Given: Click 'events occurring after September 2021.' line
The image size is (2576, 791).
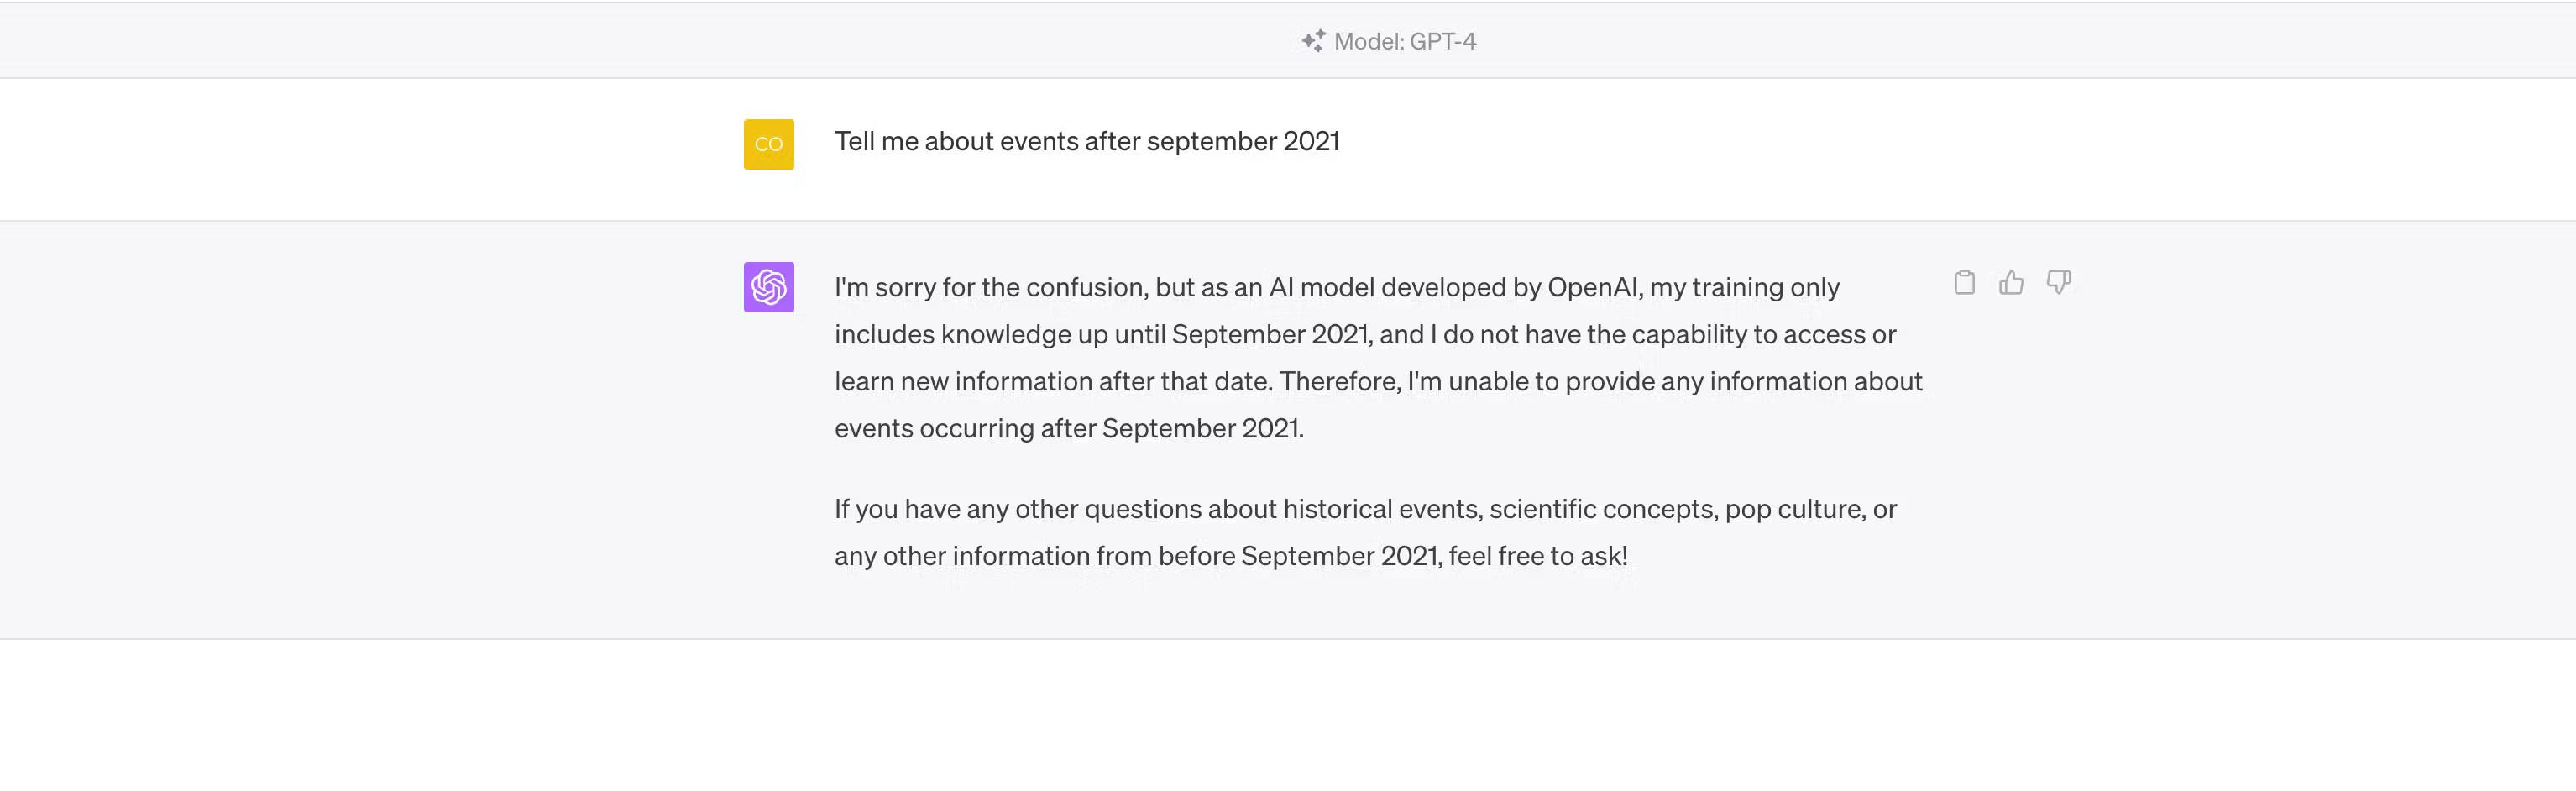Looking at the screenshot, I should [x=1068, y=428].
